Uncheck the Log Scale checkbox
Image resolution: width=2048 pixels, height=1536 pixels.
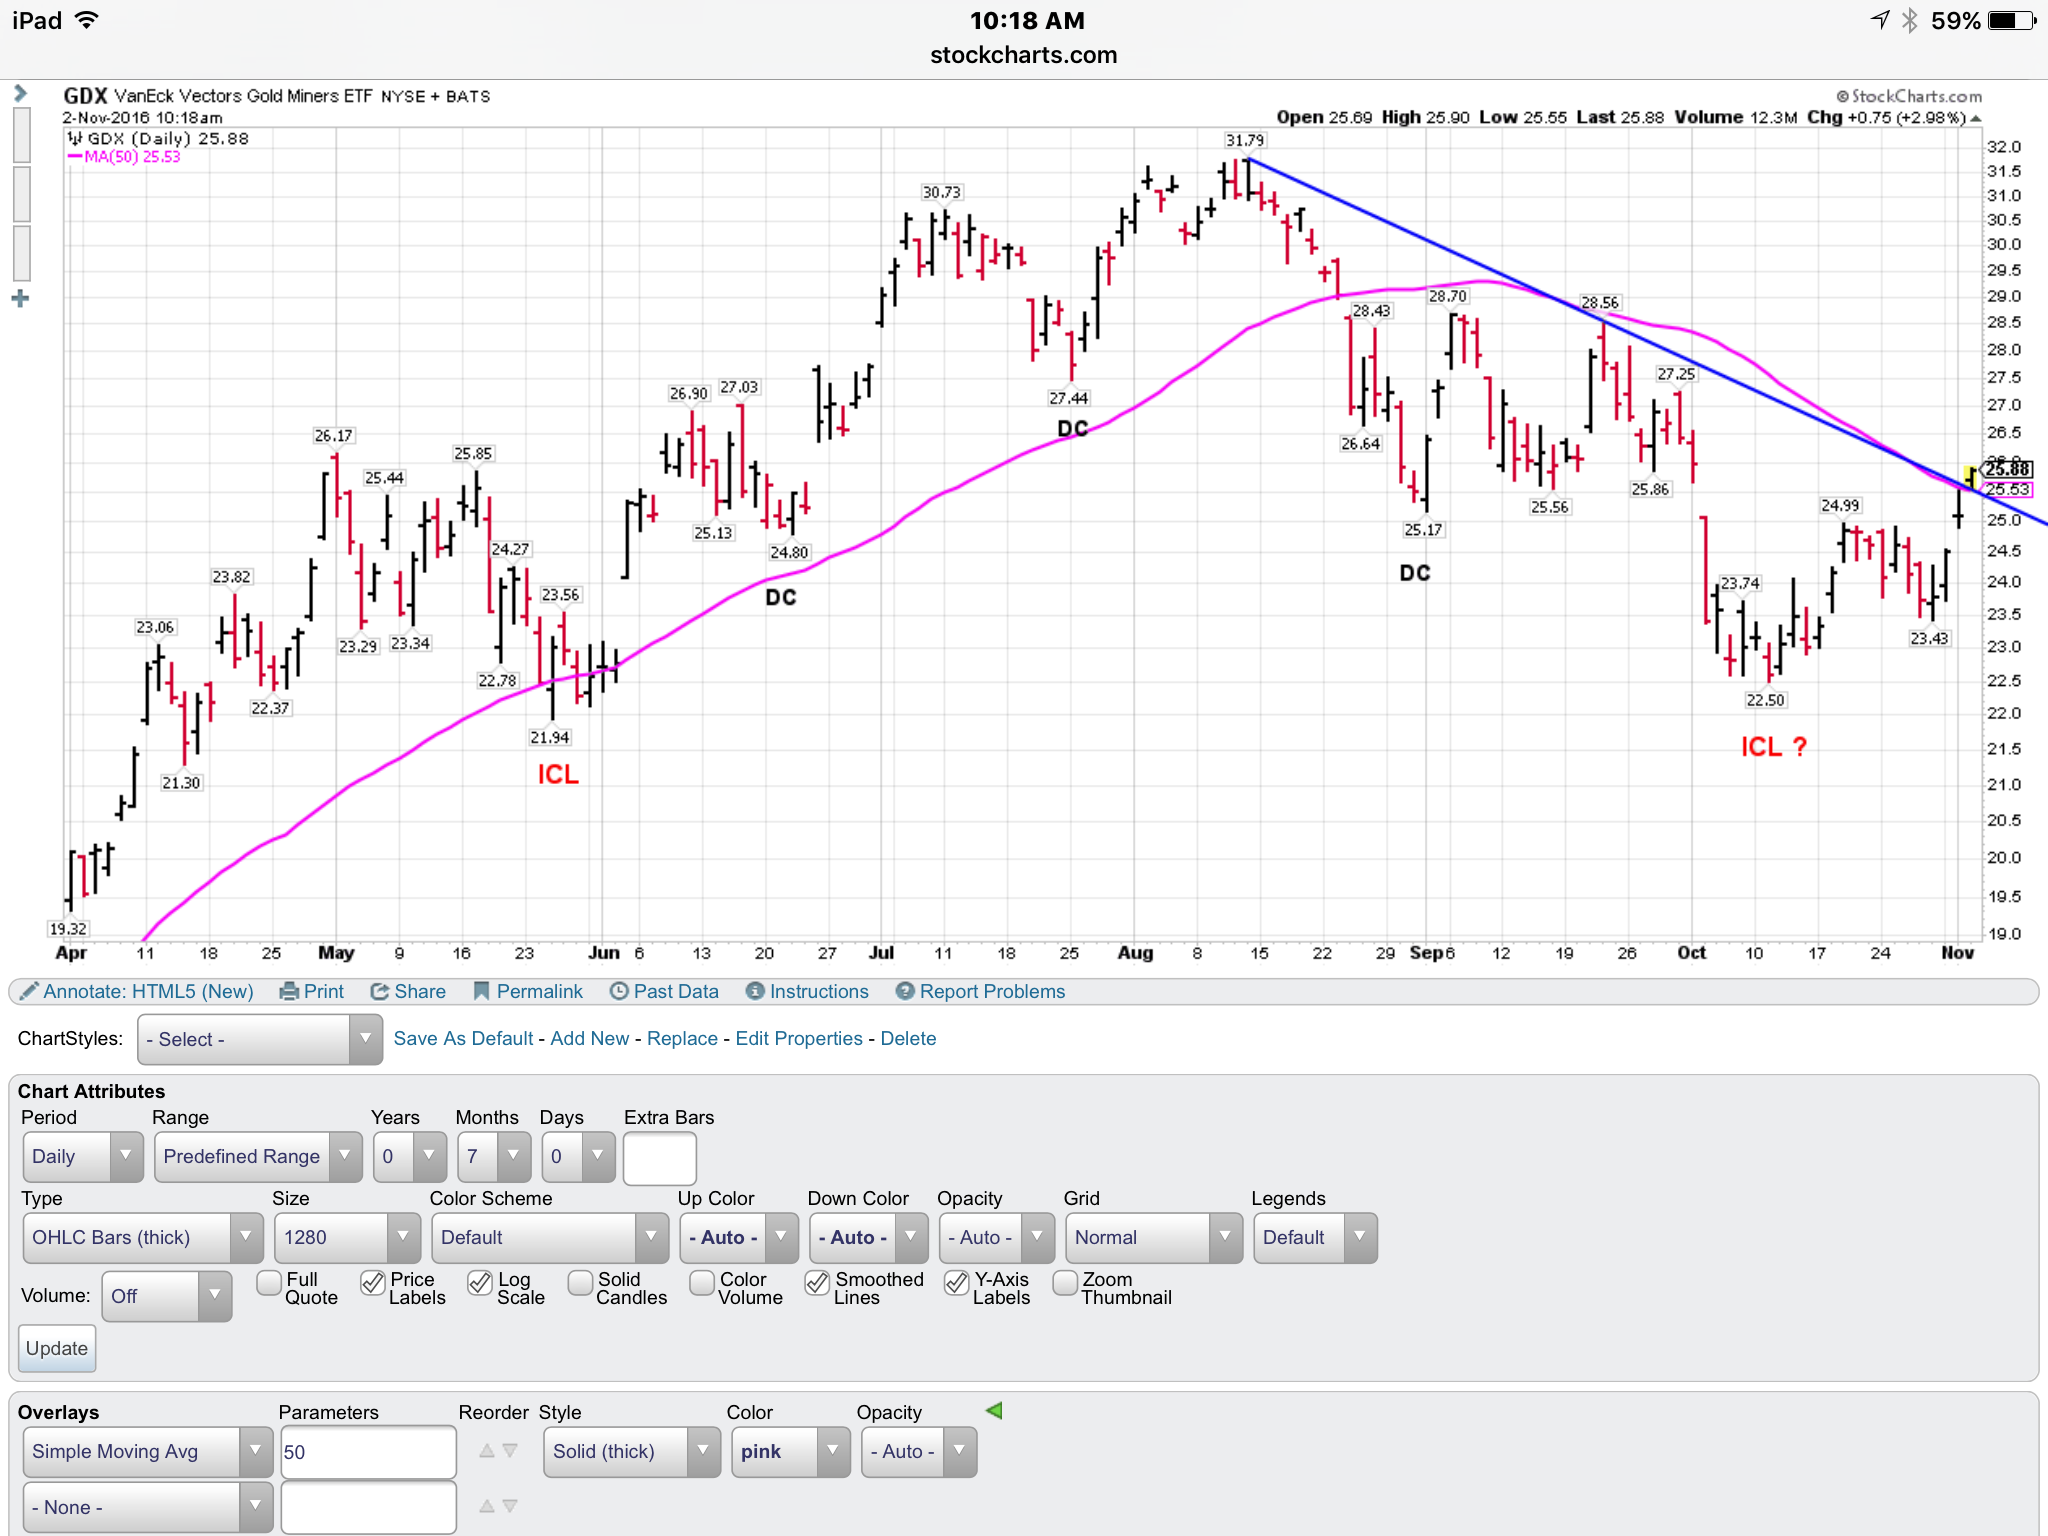(480, 1282)
